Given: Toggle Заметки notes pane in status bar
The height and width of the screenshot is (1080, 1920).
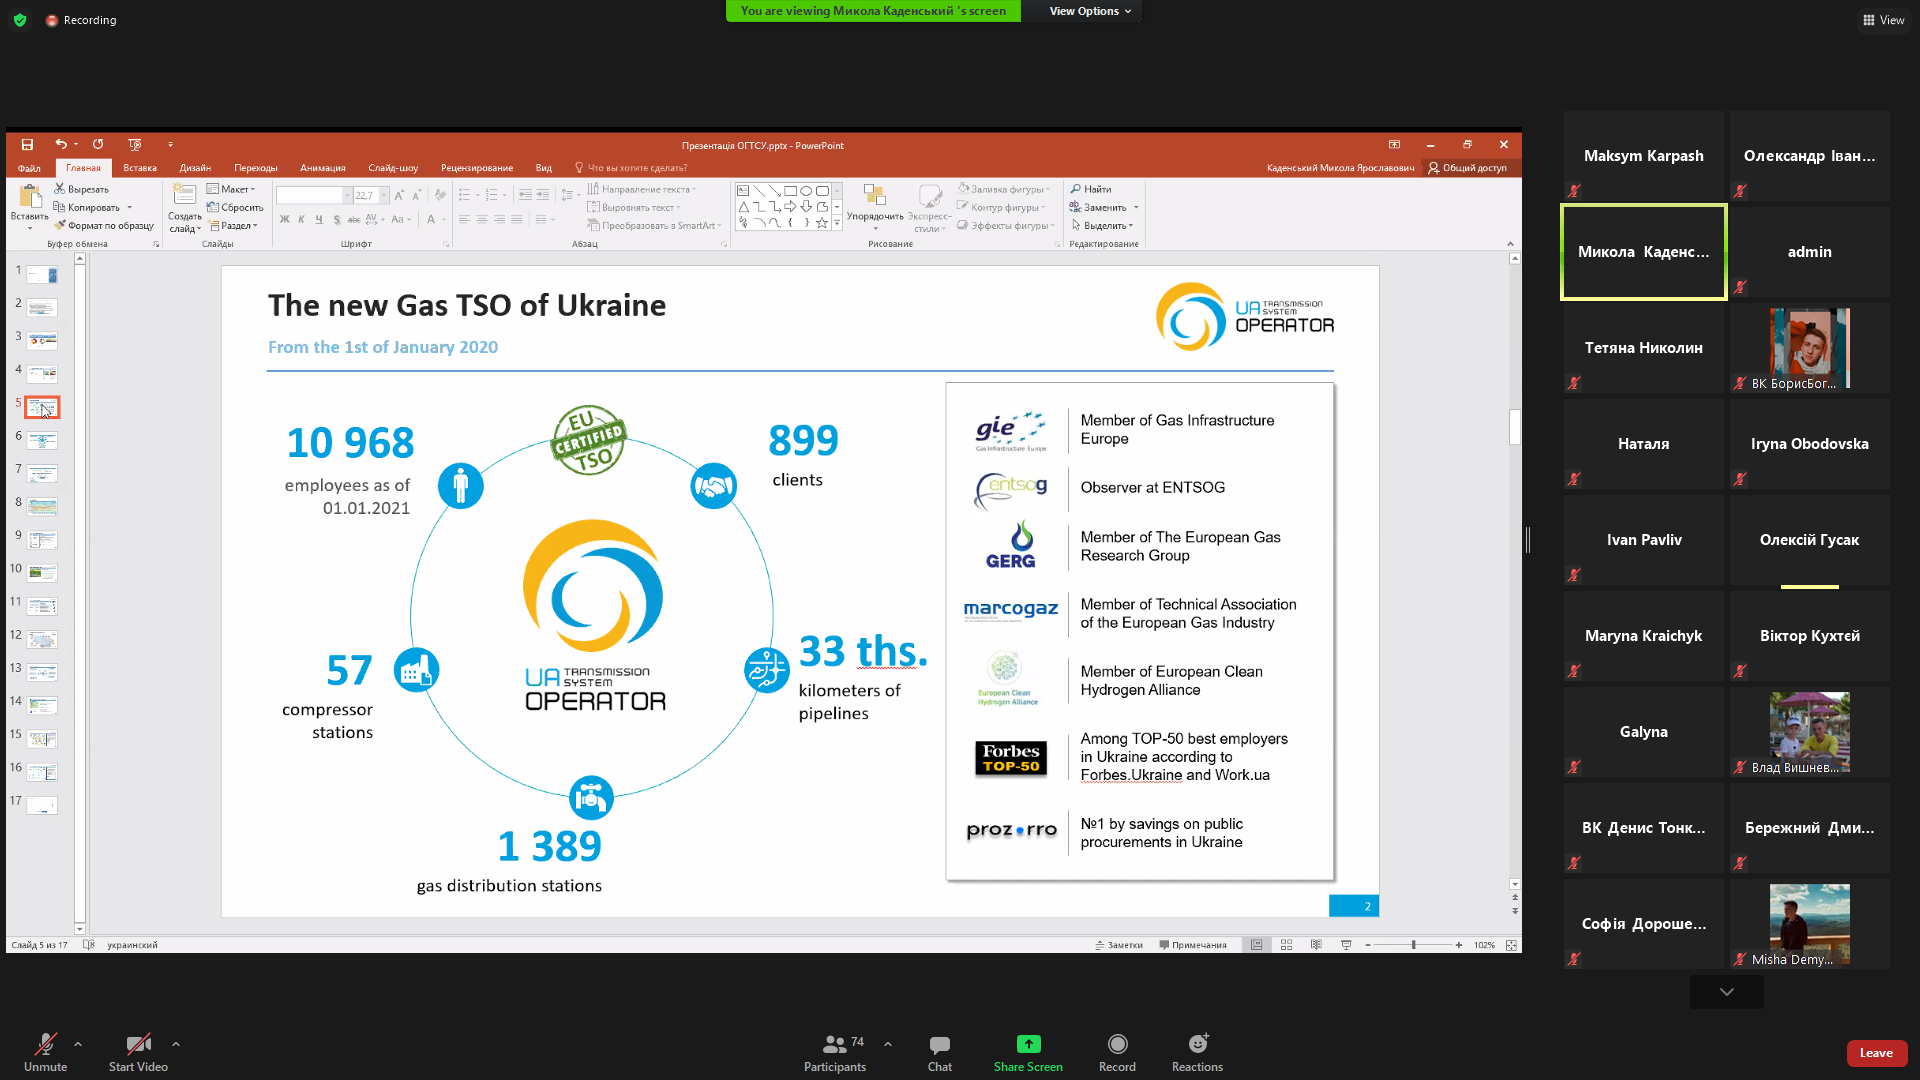Looking at the screenshot, I should 1118,945.
